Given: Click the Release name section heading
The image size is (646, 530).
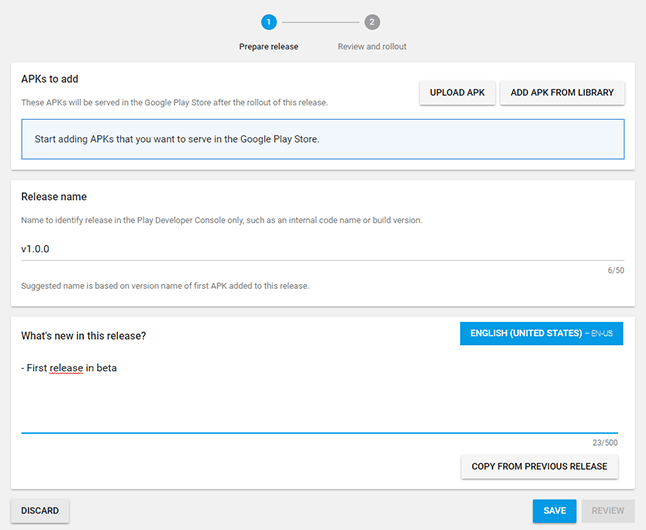Looking at the screenshot, I should point(54,197).
